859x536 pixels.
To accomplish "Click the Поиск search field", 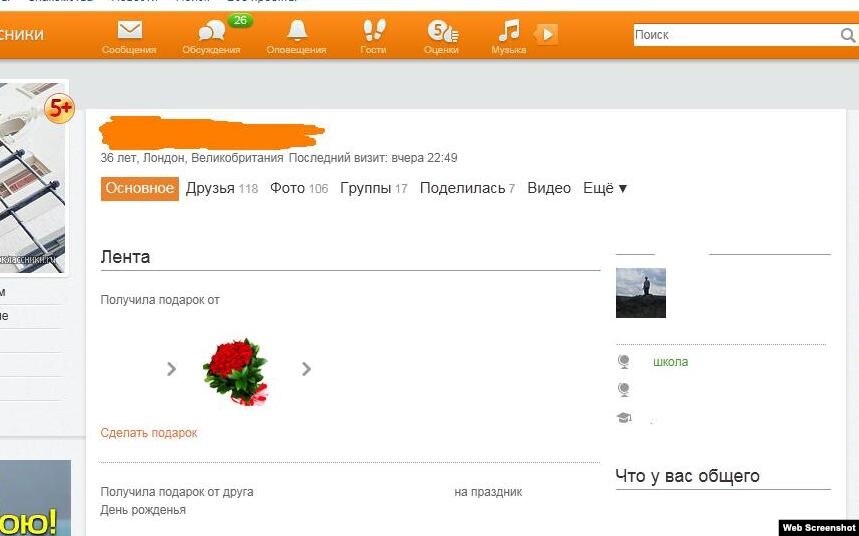I will click(x=736, y=35).
